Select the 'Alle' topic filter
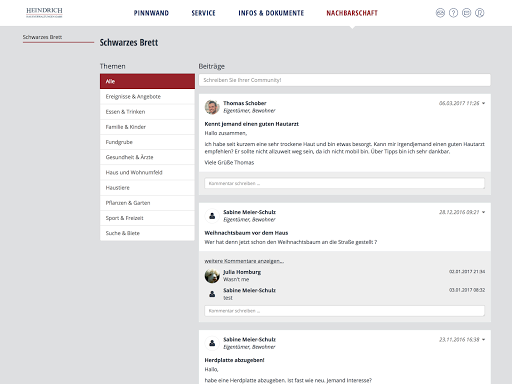512x384 pixels. [x=147, y=81]
